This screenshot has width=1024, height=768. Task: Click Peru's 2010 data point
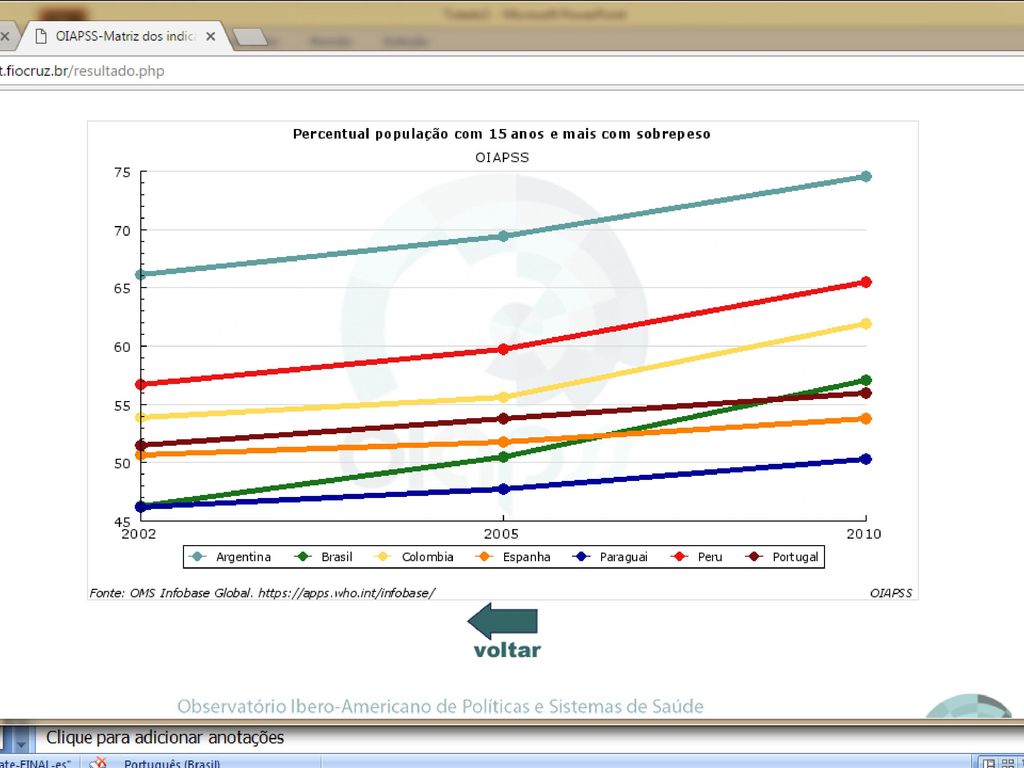(866, 282)
